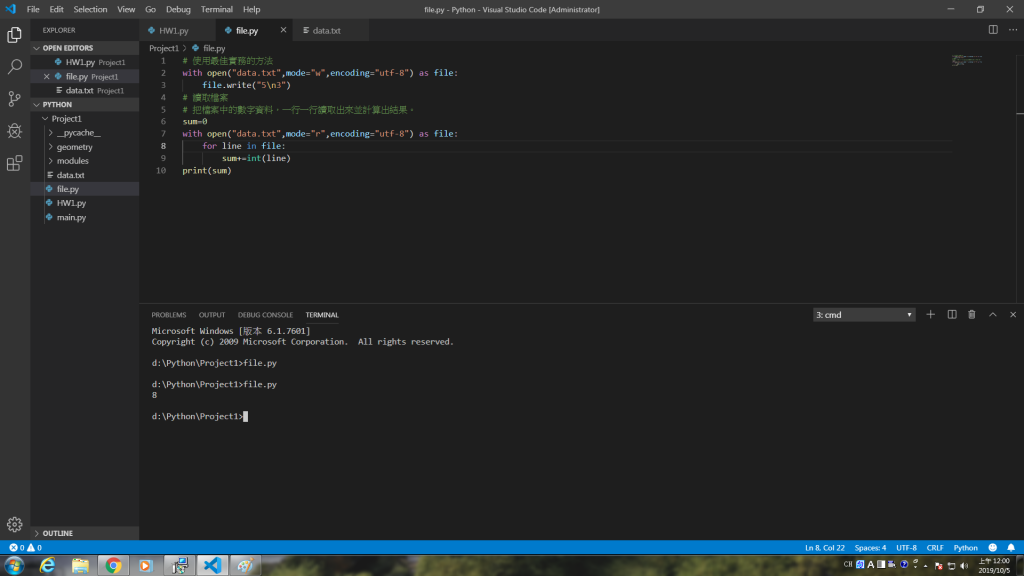The image size is (1024, 576).
Task: Open File Explorer from taskbar
Action: pyautogui.click(x=80, y=566)
